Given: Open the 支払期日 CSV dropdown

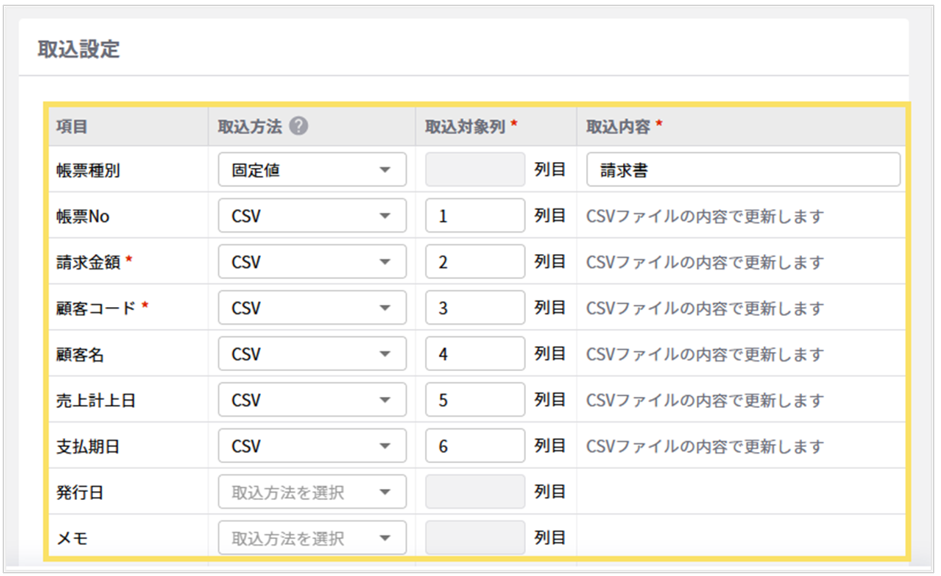Looking at the screenshot, I should [x=311, y=445].
